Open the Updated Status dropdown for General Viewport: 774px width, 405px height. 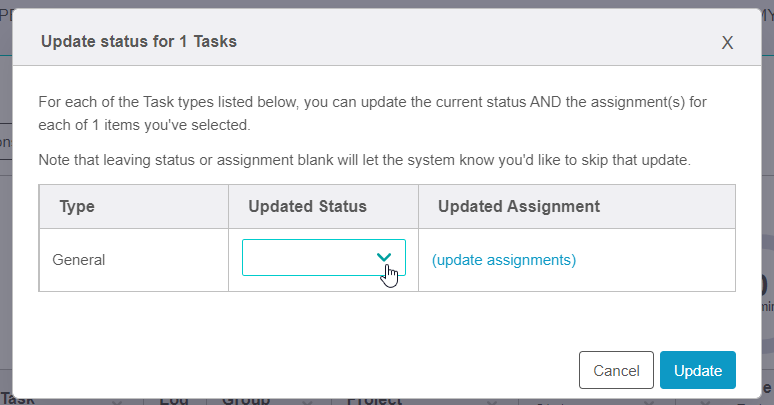[324, 257]
